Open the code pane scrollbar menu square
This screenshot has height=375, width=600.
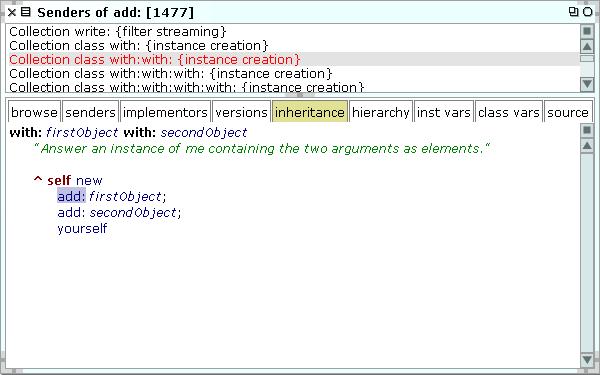[587, 130]
